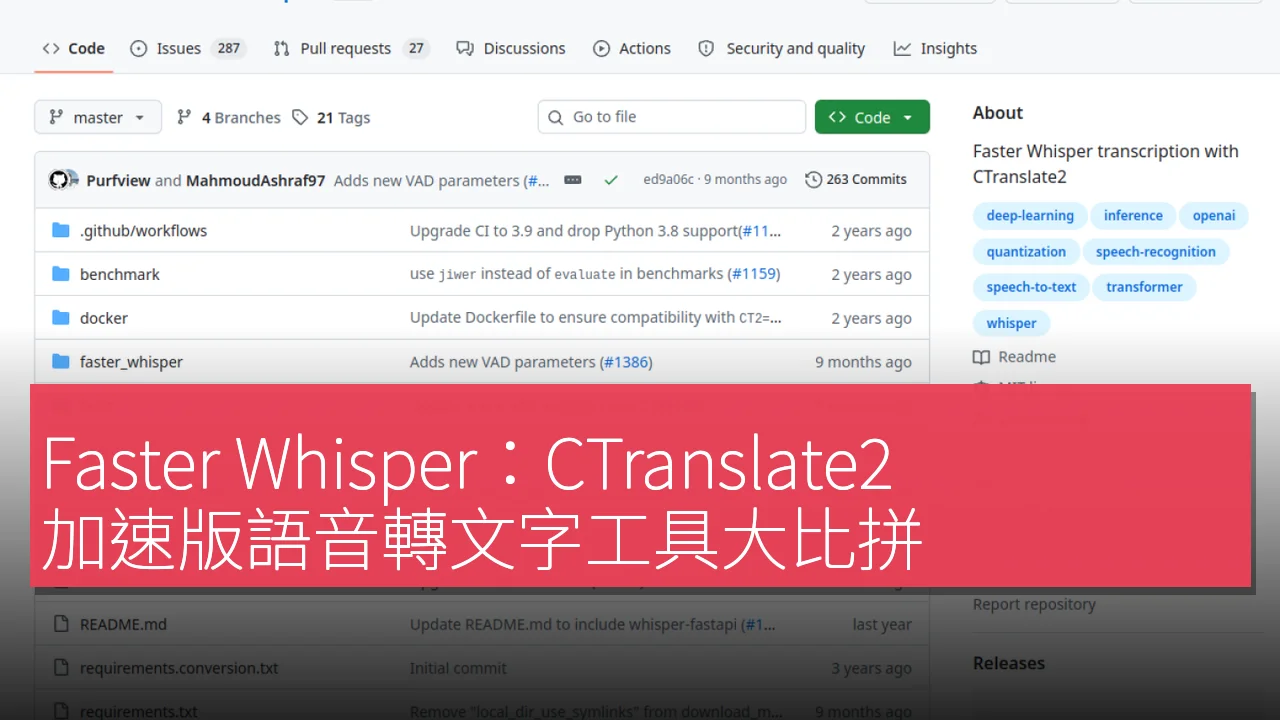This screenshot has width=1280, height=720.
Task: Click folder icon next to docker
Action: (x=60, y=318)
